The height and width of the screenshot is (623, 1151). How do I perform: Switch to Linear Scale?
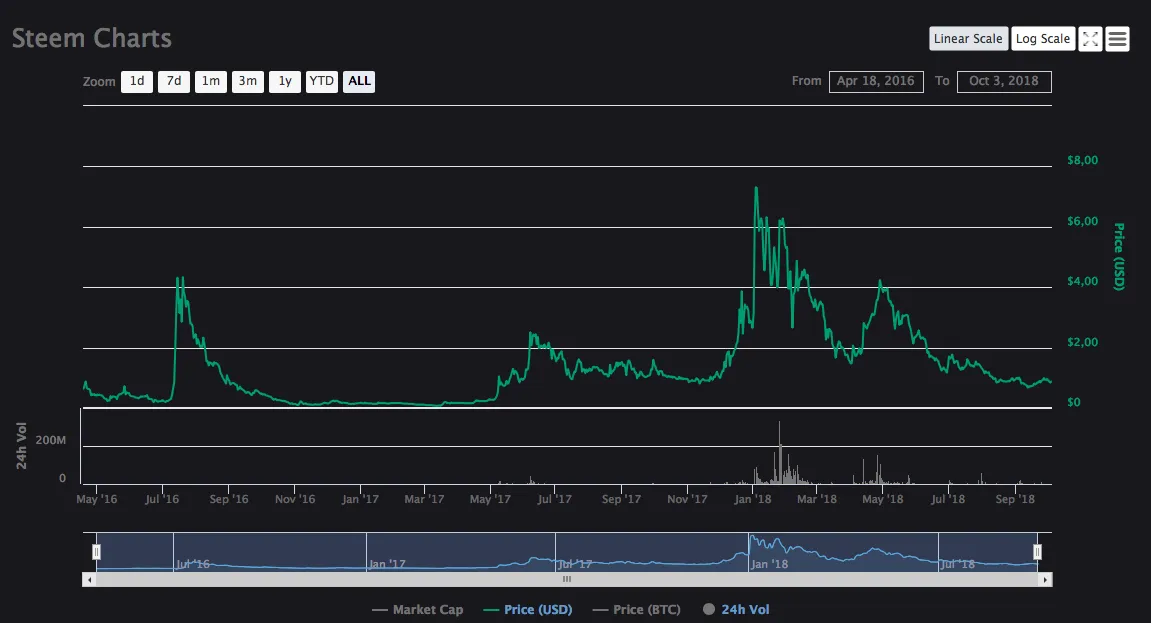[x=968, y=39]
